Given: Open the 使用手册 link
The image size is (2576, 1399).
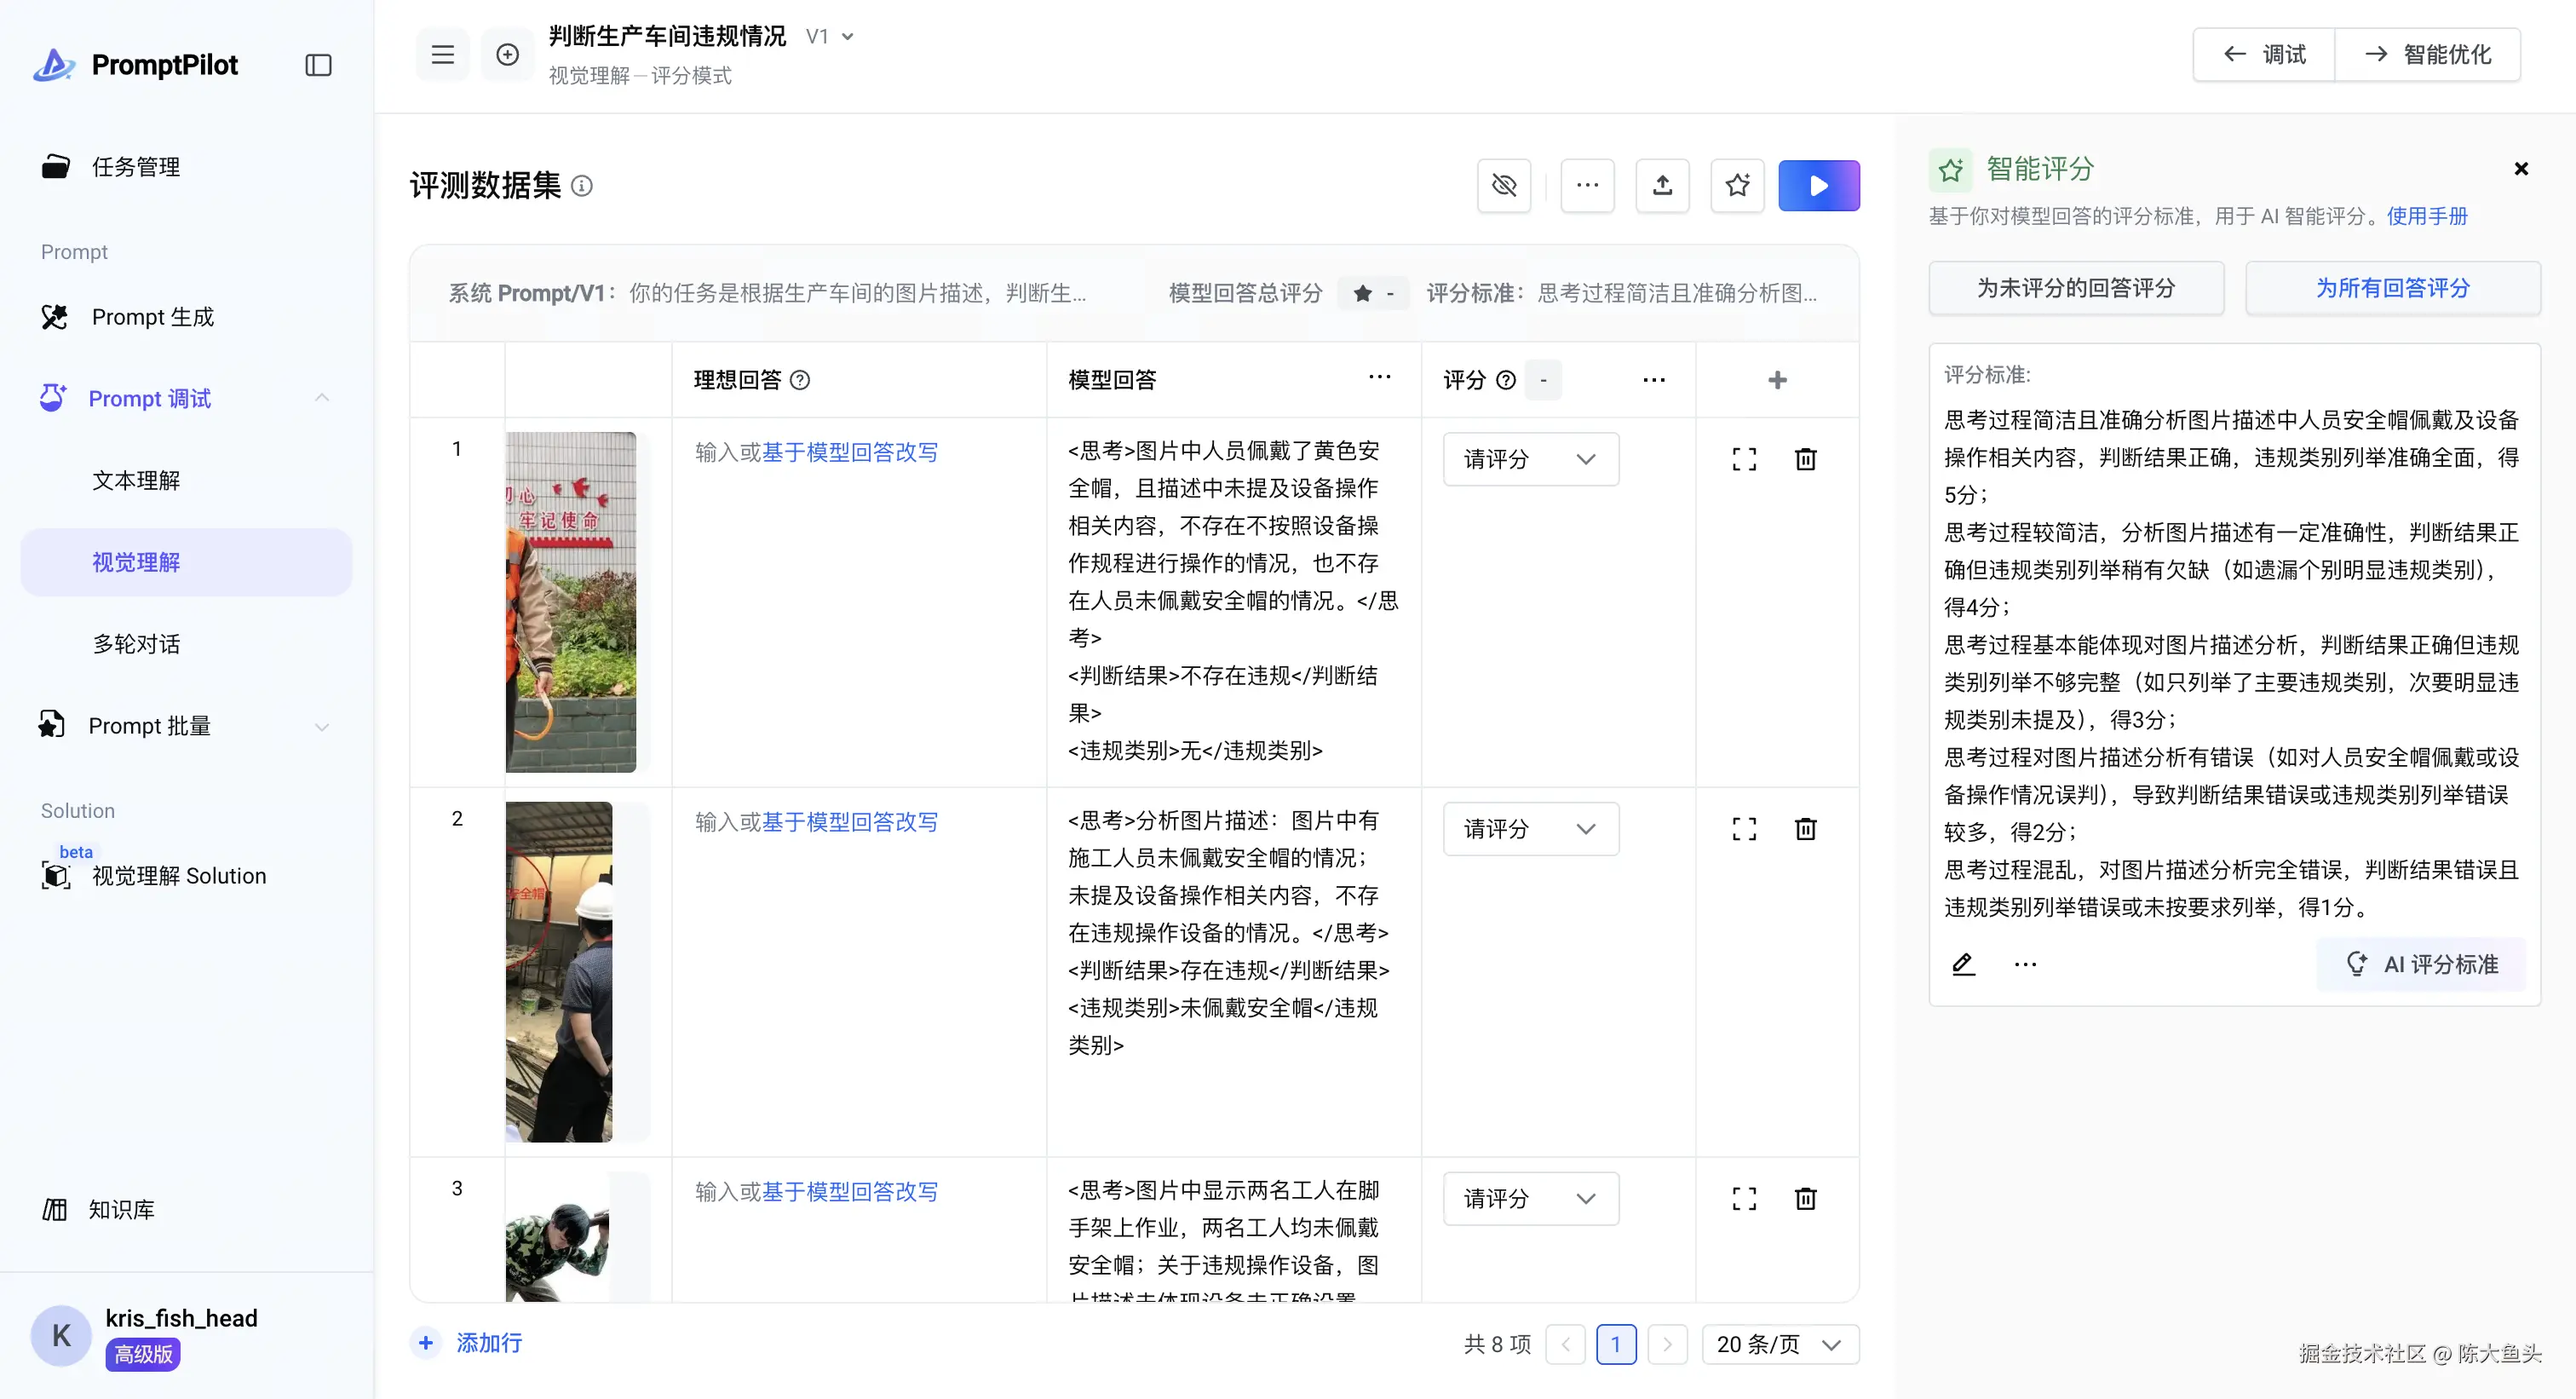Looking at the screenshot, I should click(x=2426, y=216).
